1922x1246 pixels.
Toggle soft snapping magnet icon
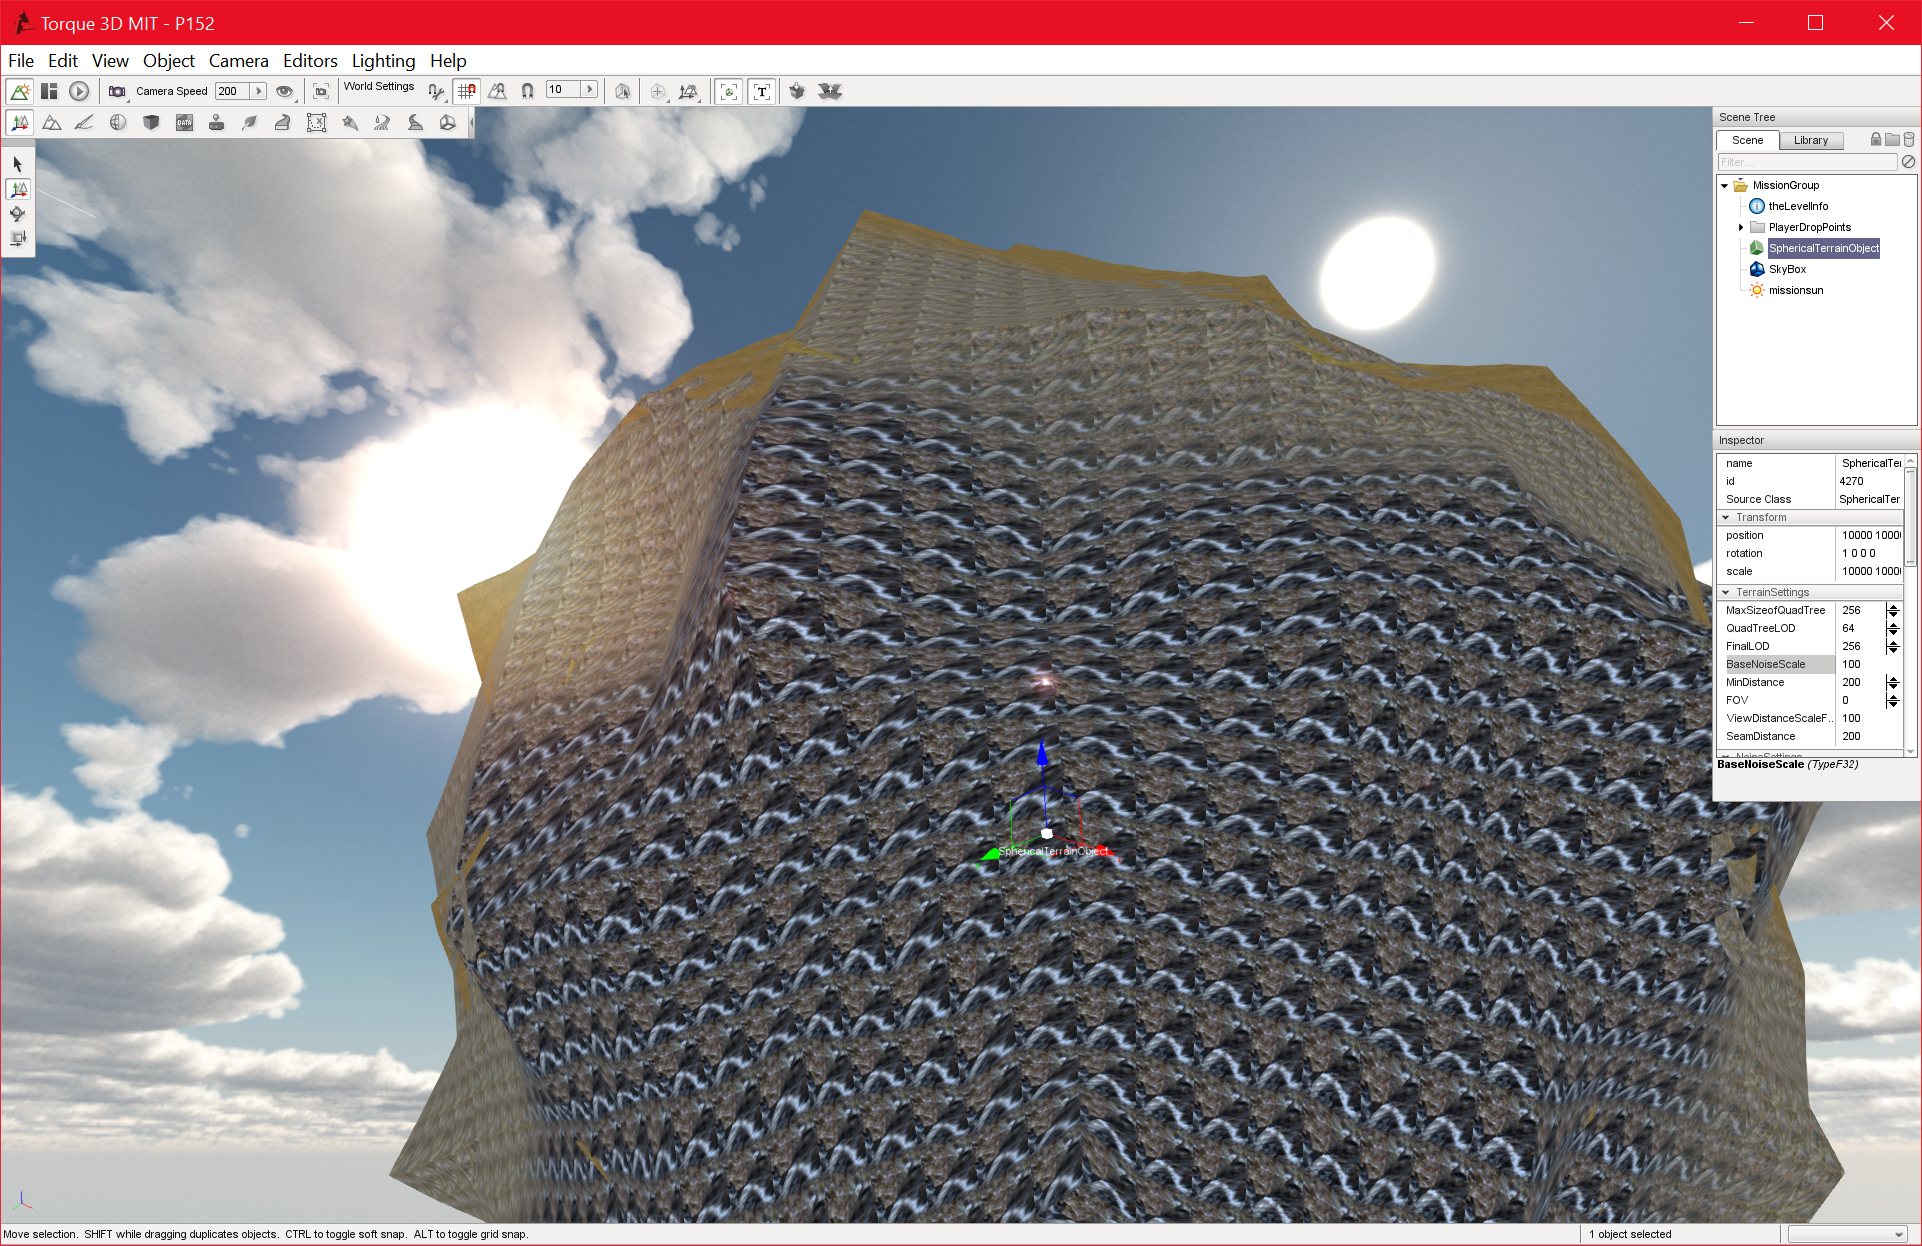[527, 91]
